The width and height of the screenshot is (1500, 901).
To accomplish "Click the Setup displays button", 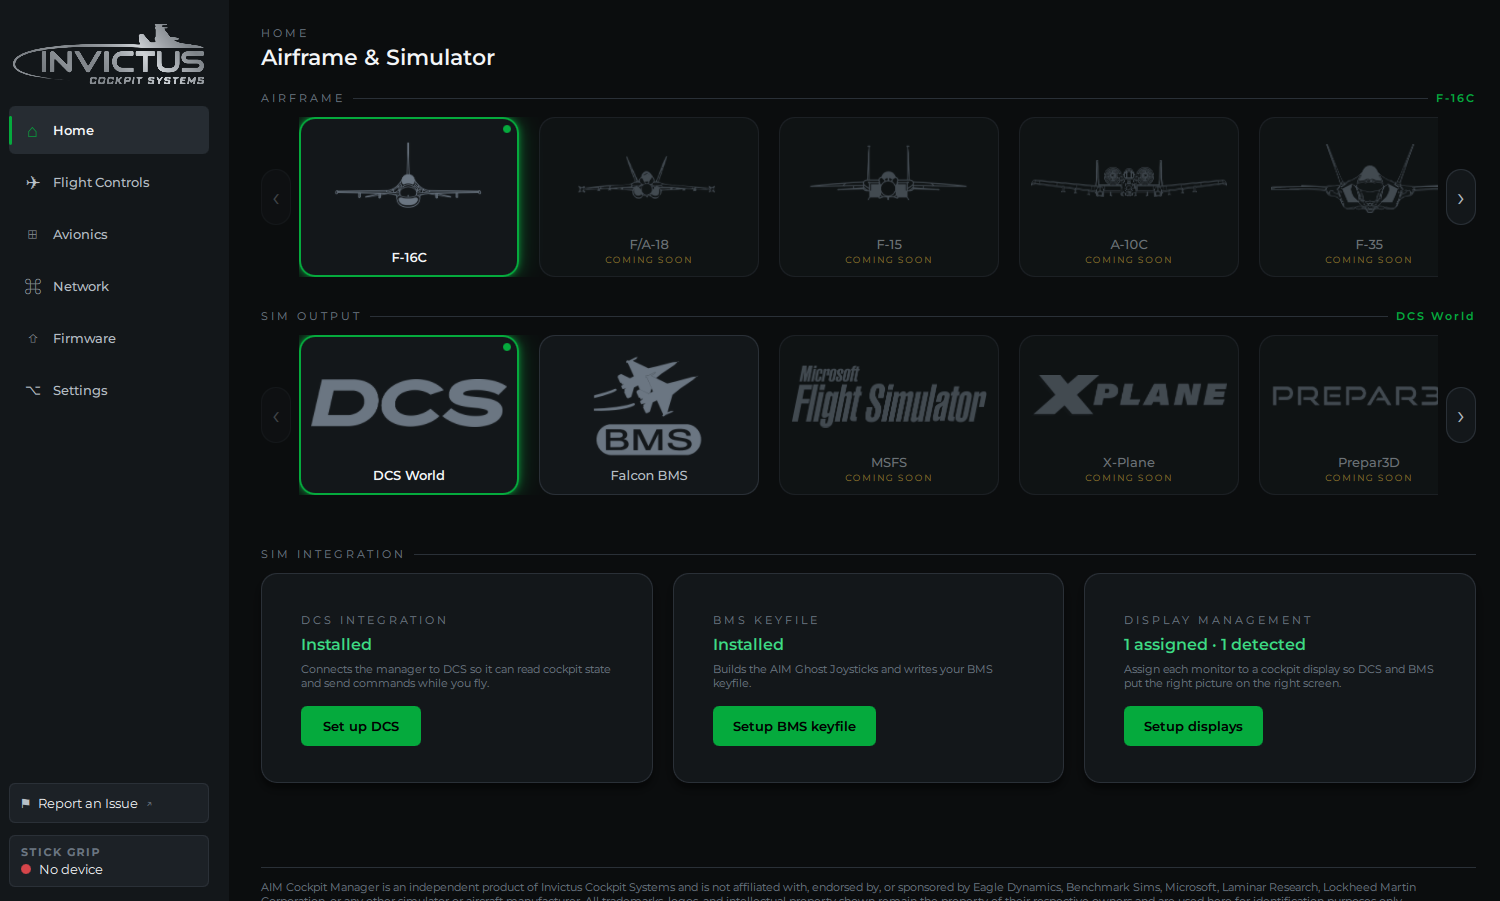I will (x=1193, y=726).
